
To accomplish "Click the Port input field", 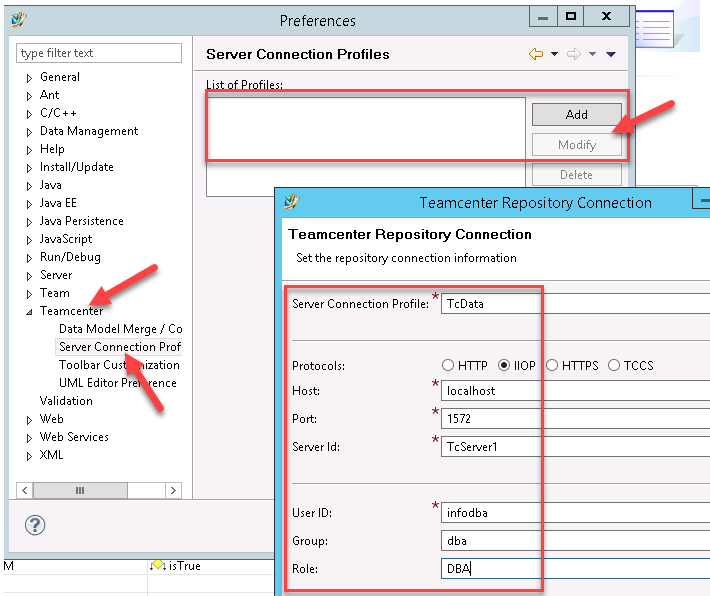I will point(576,418).
